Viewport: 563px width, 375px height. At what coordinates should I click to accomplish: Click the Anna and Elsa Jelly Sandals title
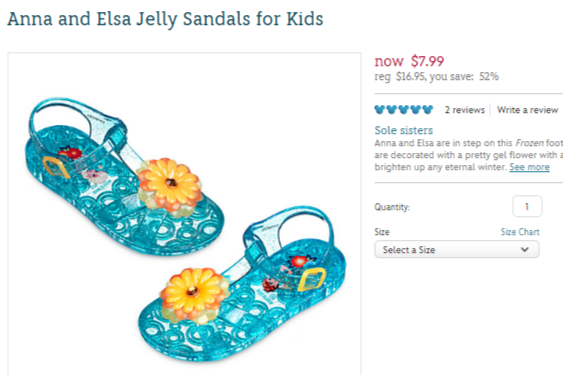(165, 19)
